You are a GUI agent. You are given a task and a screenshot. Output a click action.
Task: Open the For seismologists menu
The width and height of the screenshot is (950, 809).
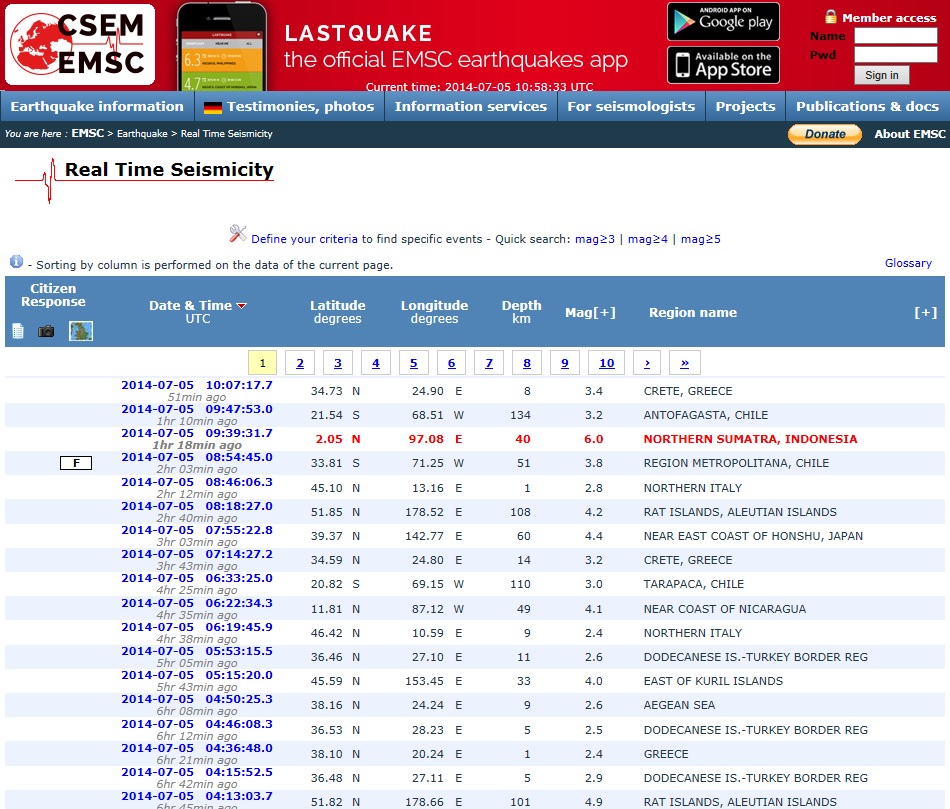coord(631,106)
